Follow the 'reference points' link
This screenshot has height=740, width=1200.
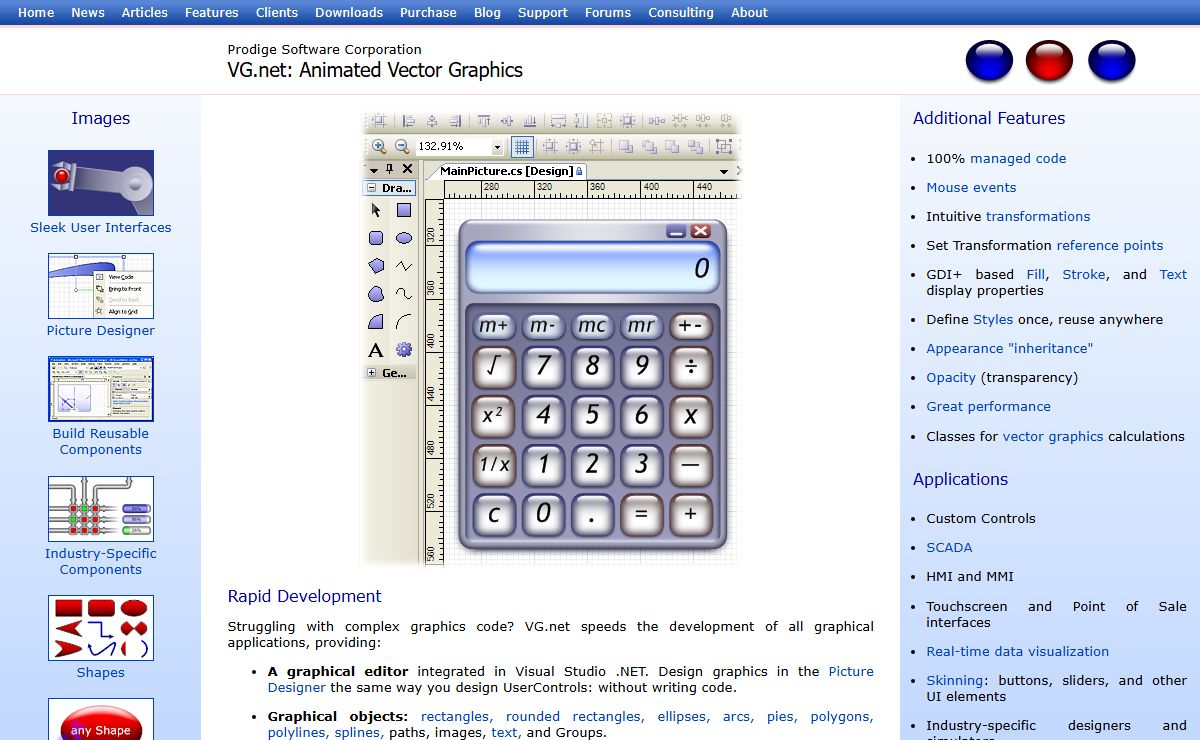pos(1110,245)
